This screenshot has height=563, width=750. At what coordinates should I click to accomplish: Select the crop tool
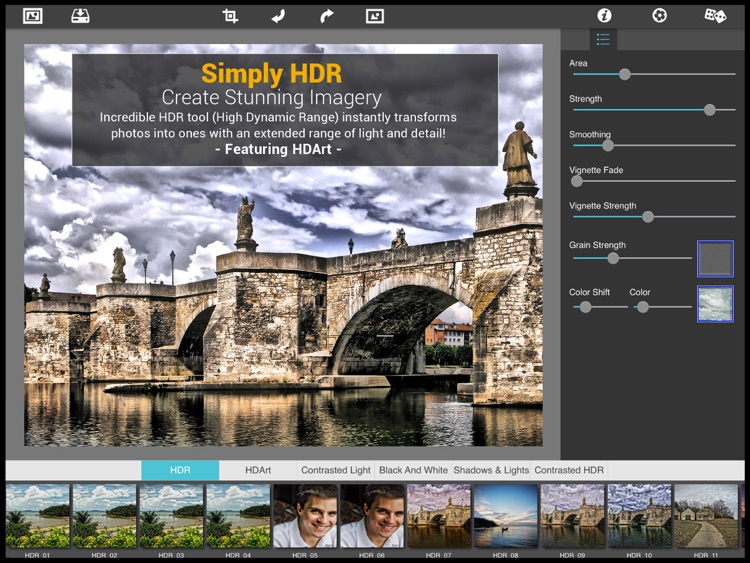click(230, 16)
